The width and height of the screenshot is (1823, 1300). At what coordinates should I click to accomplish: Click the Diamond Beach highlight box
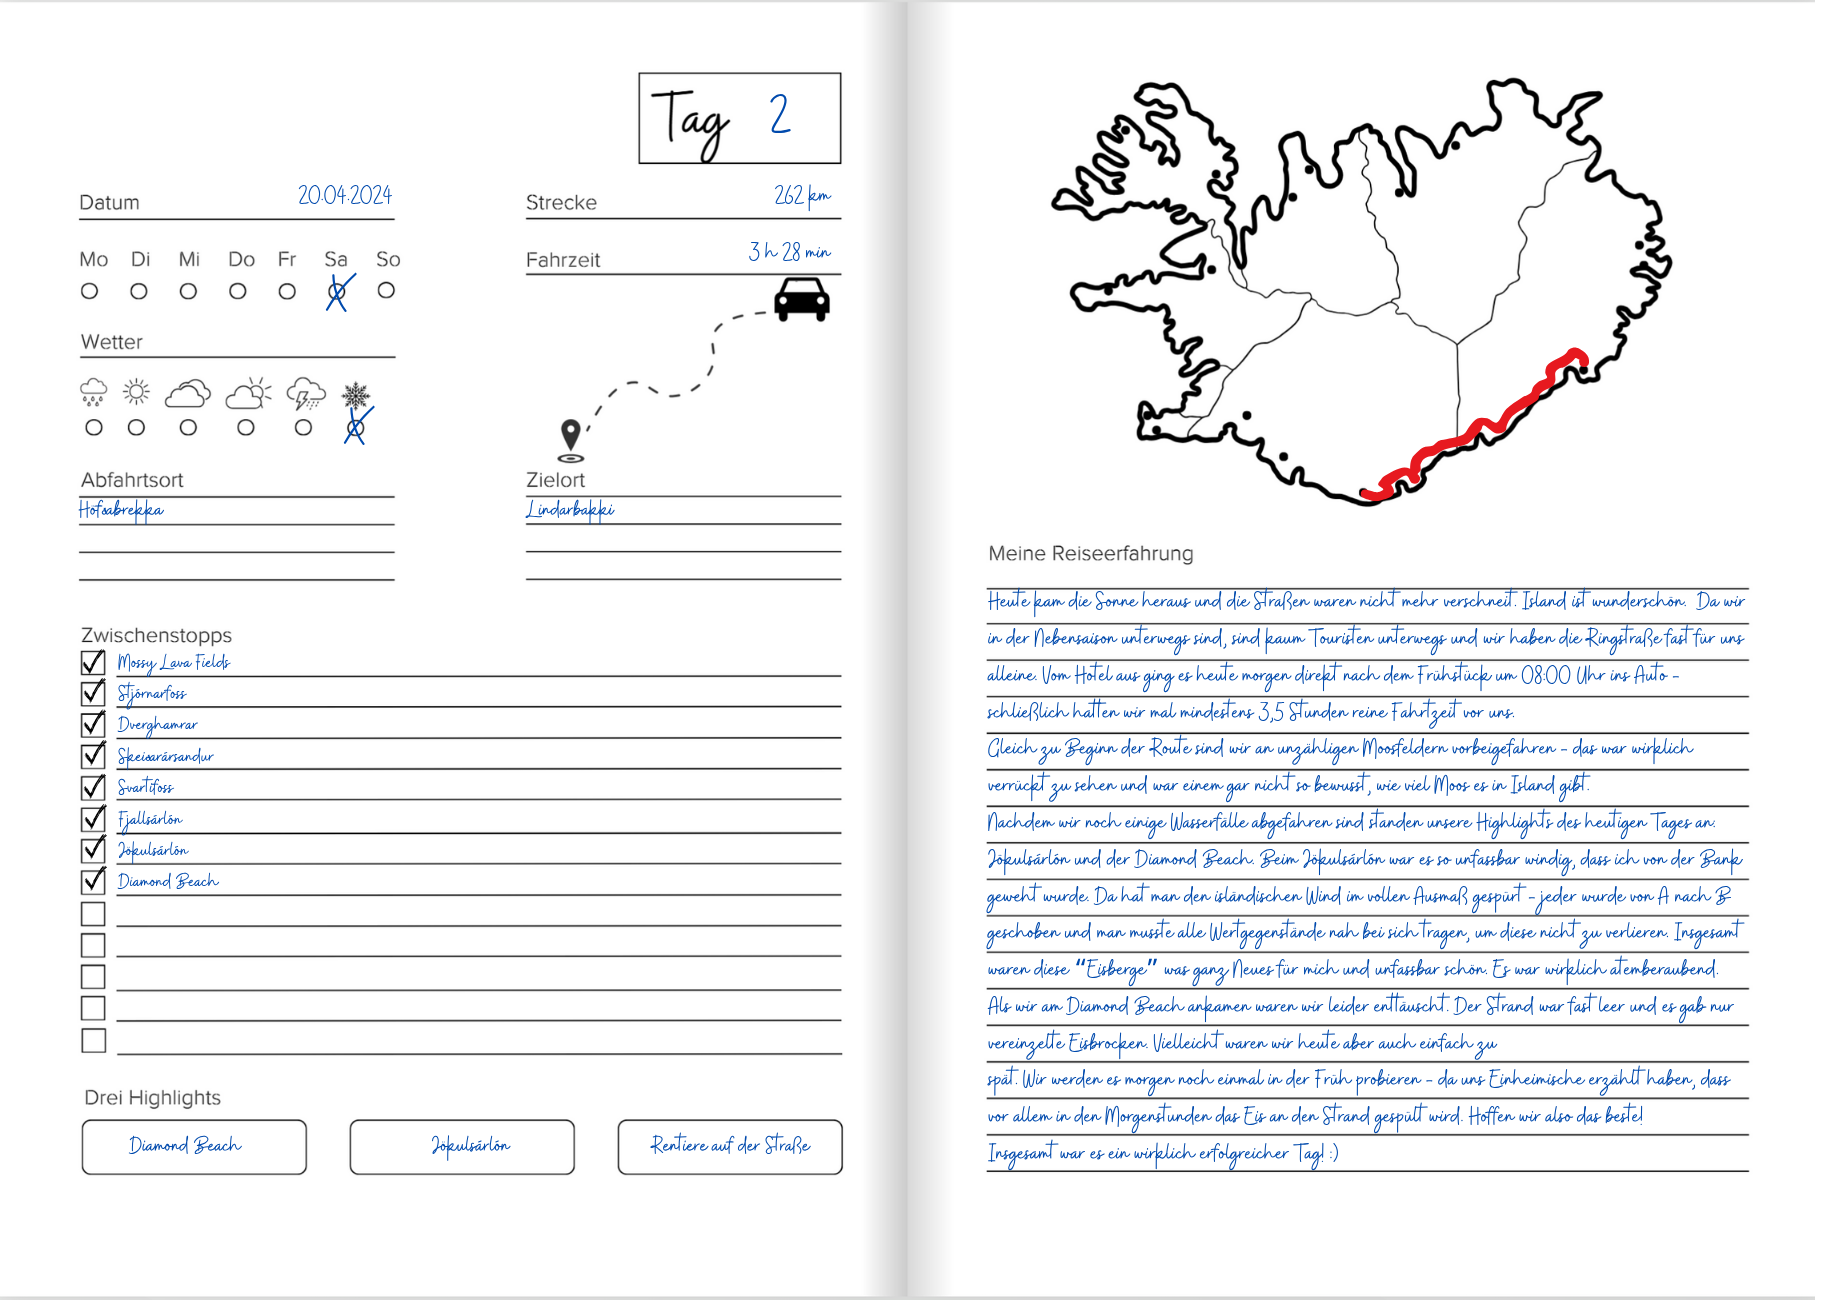point(194,1146)
